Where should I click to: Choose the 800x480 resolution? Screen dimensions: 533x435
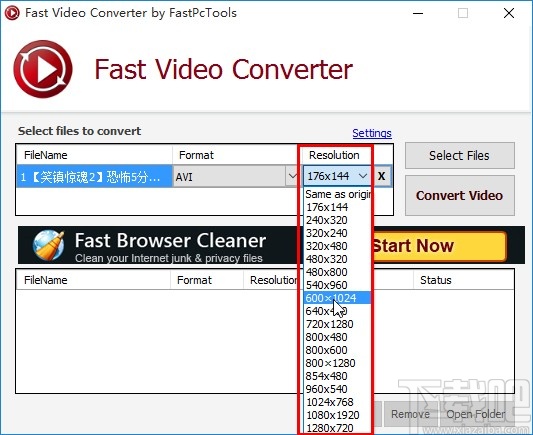337,337
